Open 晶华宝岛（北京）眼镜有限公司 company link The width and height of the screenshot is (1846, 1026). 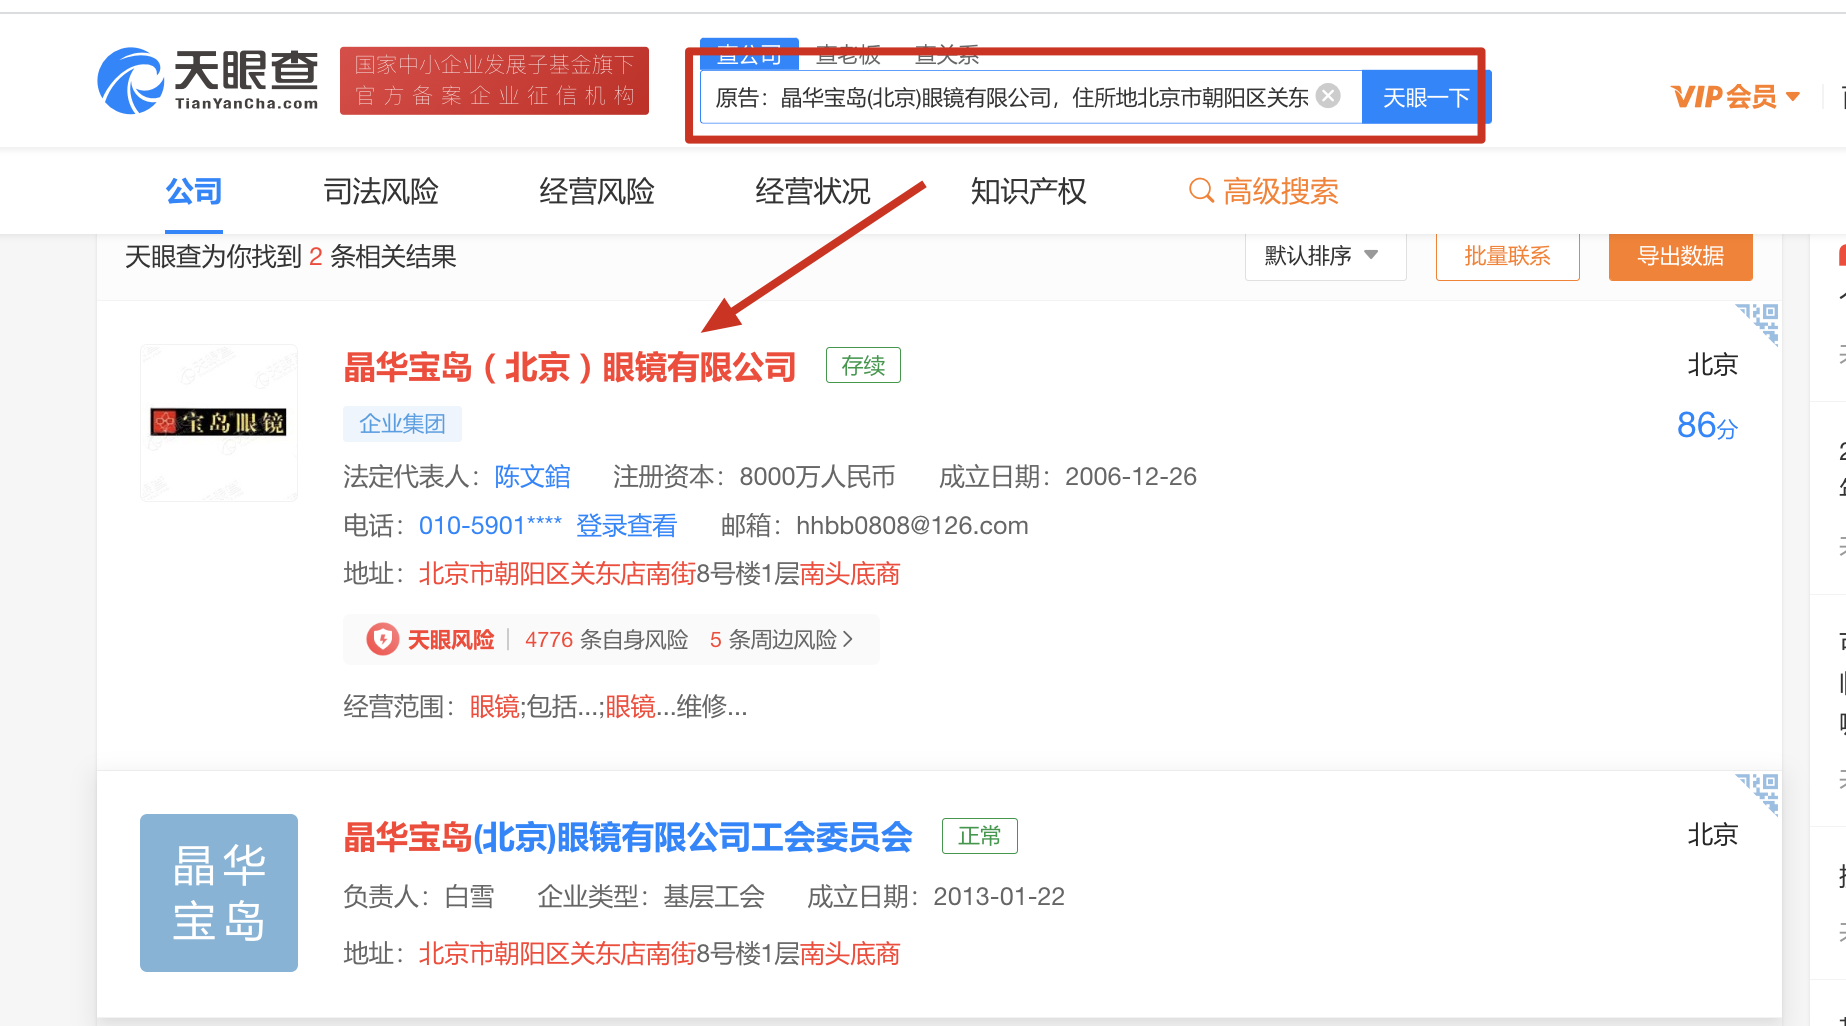point(569,367)
